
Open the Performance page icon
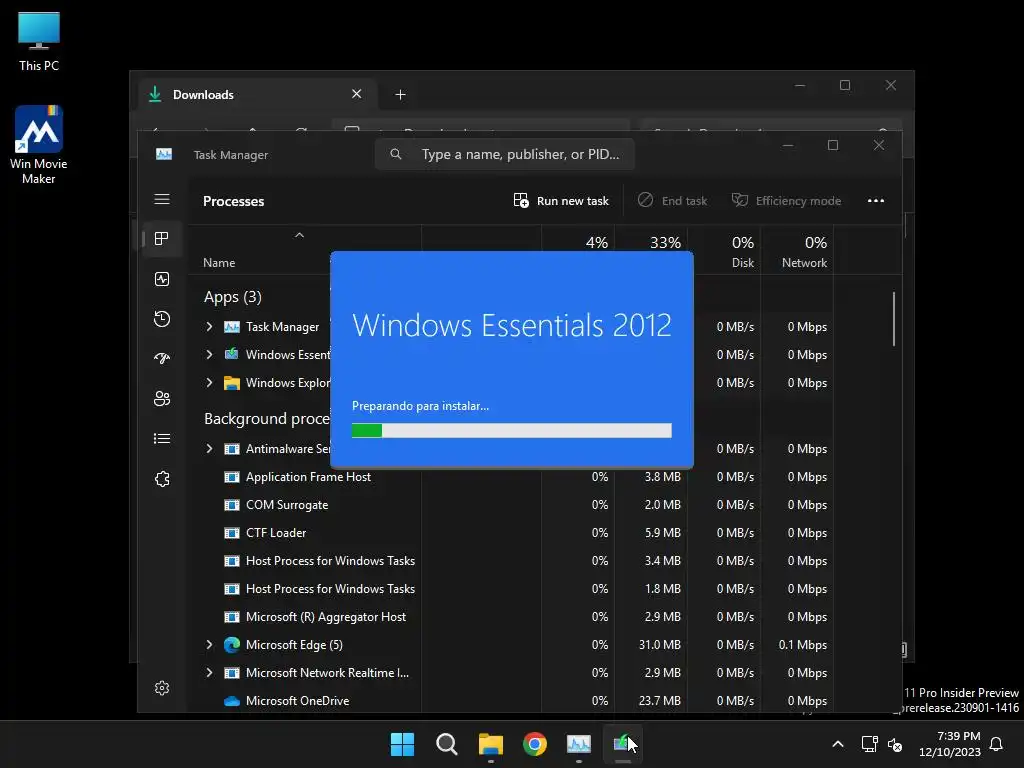click(x=162, y=279)
